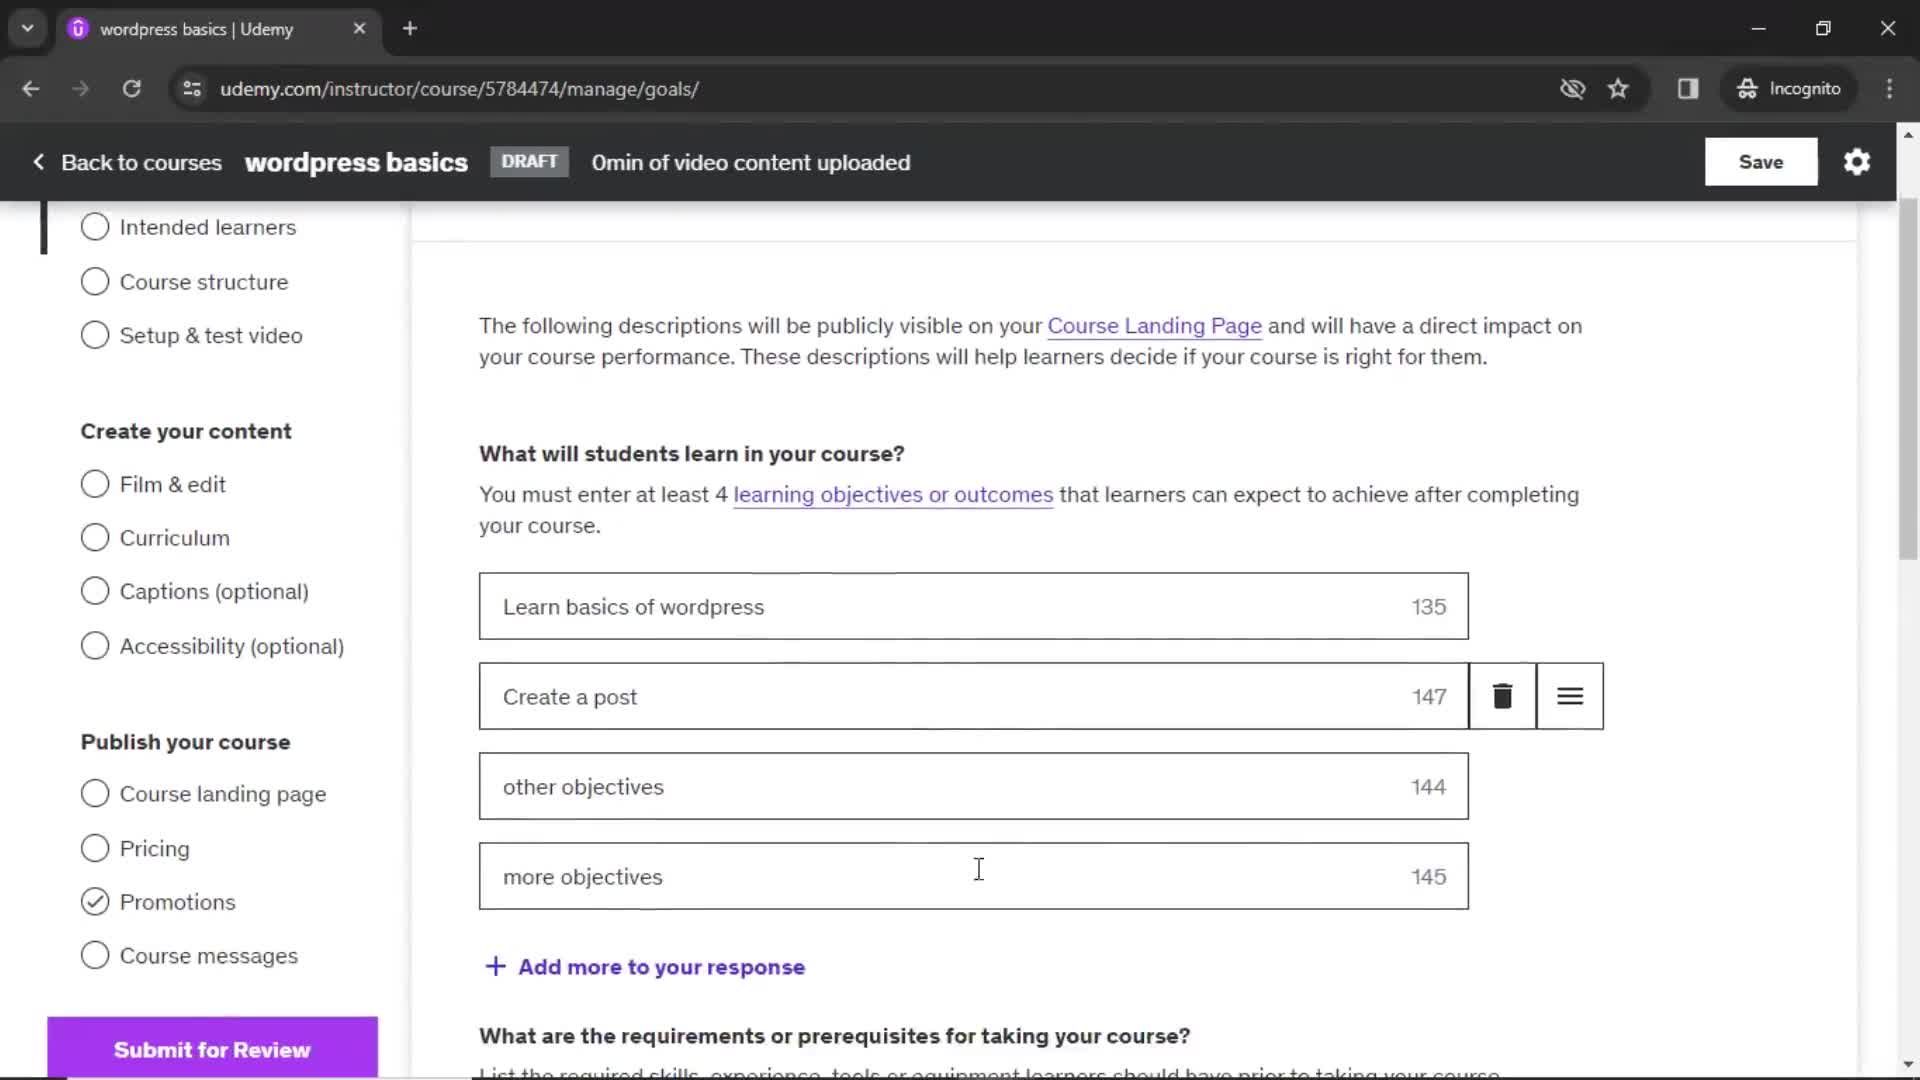Open 'Course Landing Page' link

[1155, 326]
